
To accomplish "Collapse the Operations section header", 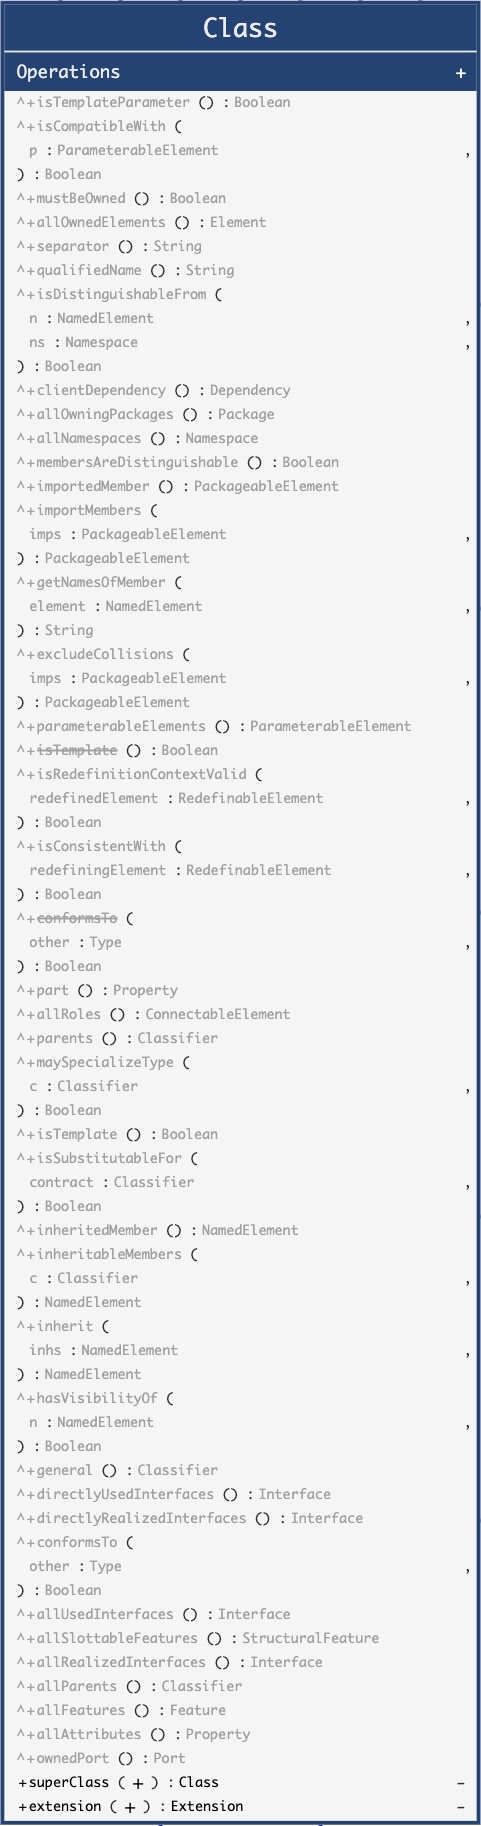I will click(240, 72).
